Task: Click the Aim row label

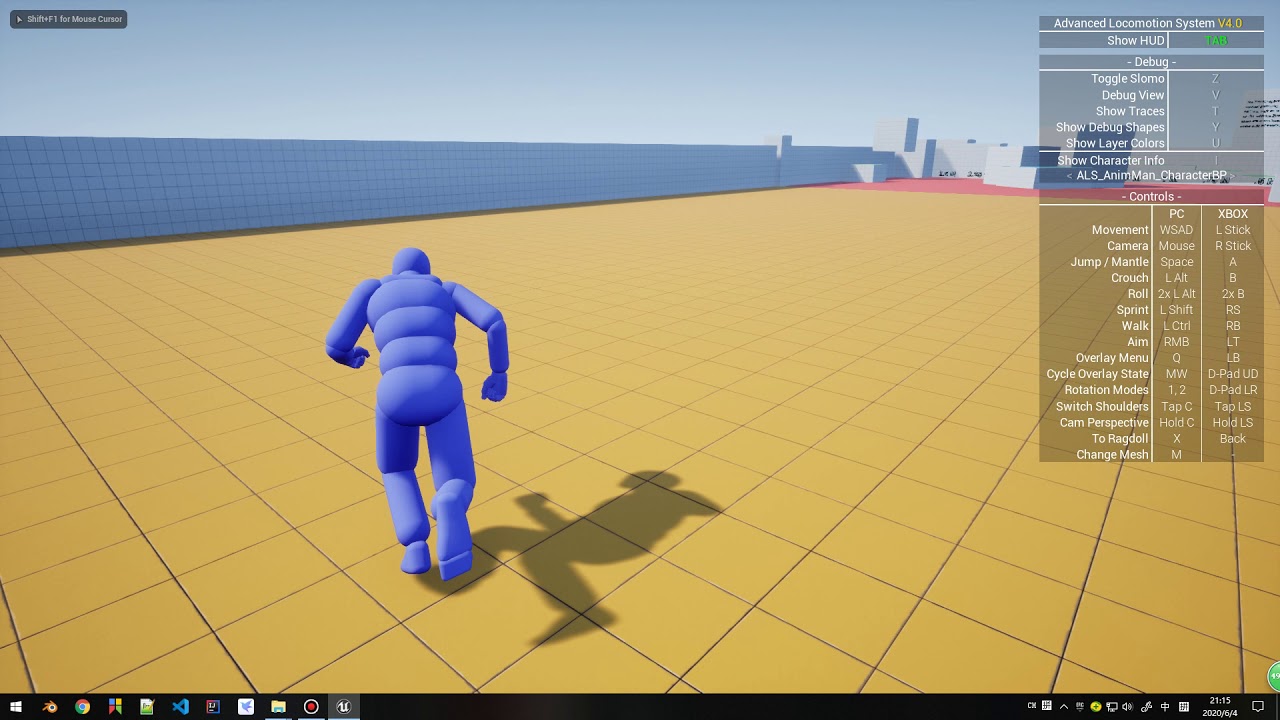Action: click(1138, 342)
